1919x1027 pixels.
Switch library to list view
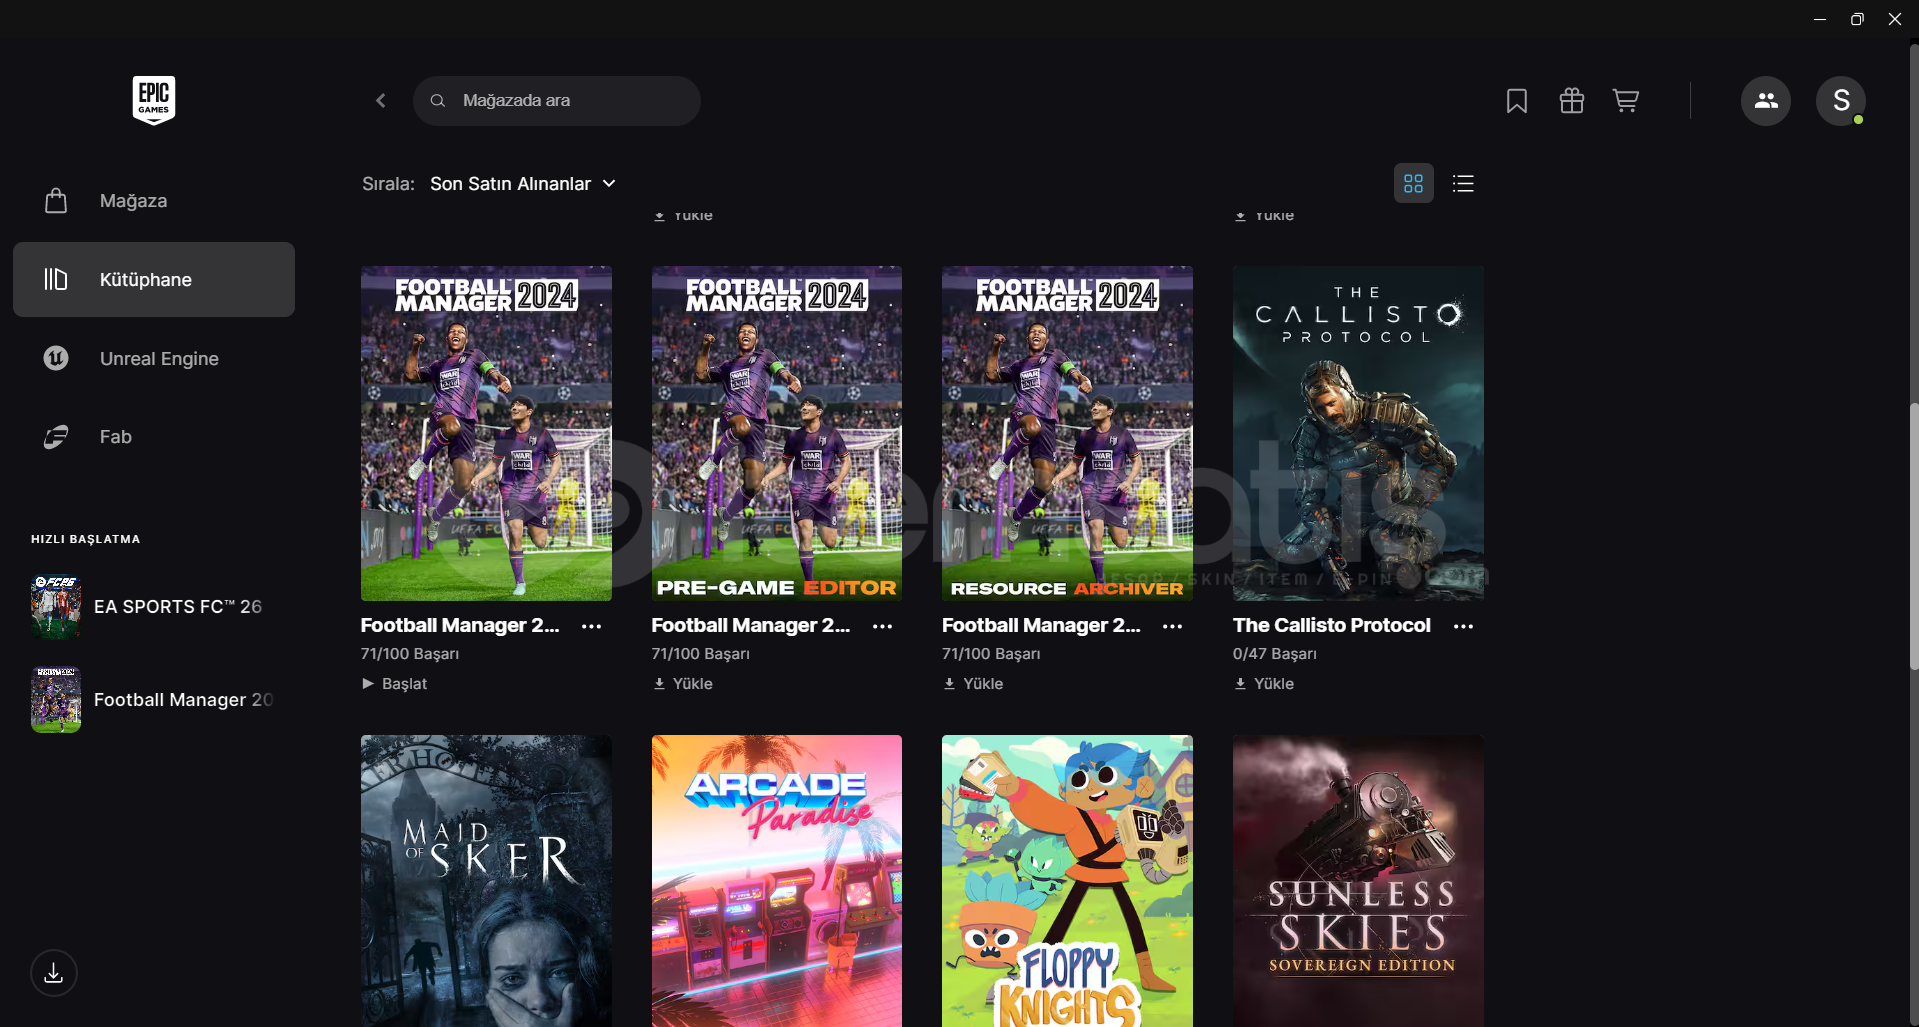click(x=1463, y=183)
